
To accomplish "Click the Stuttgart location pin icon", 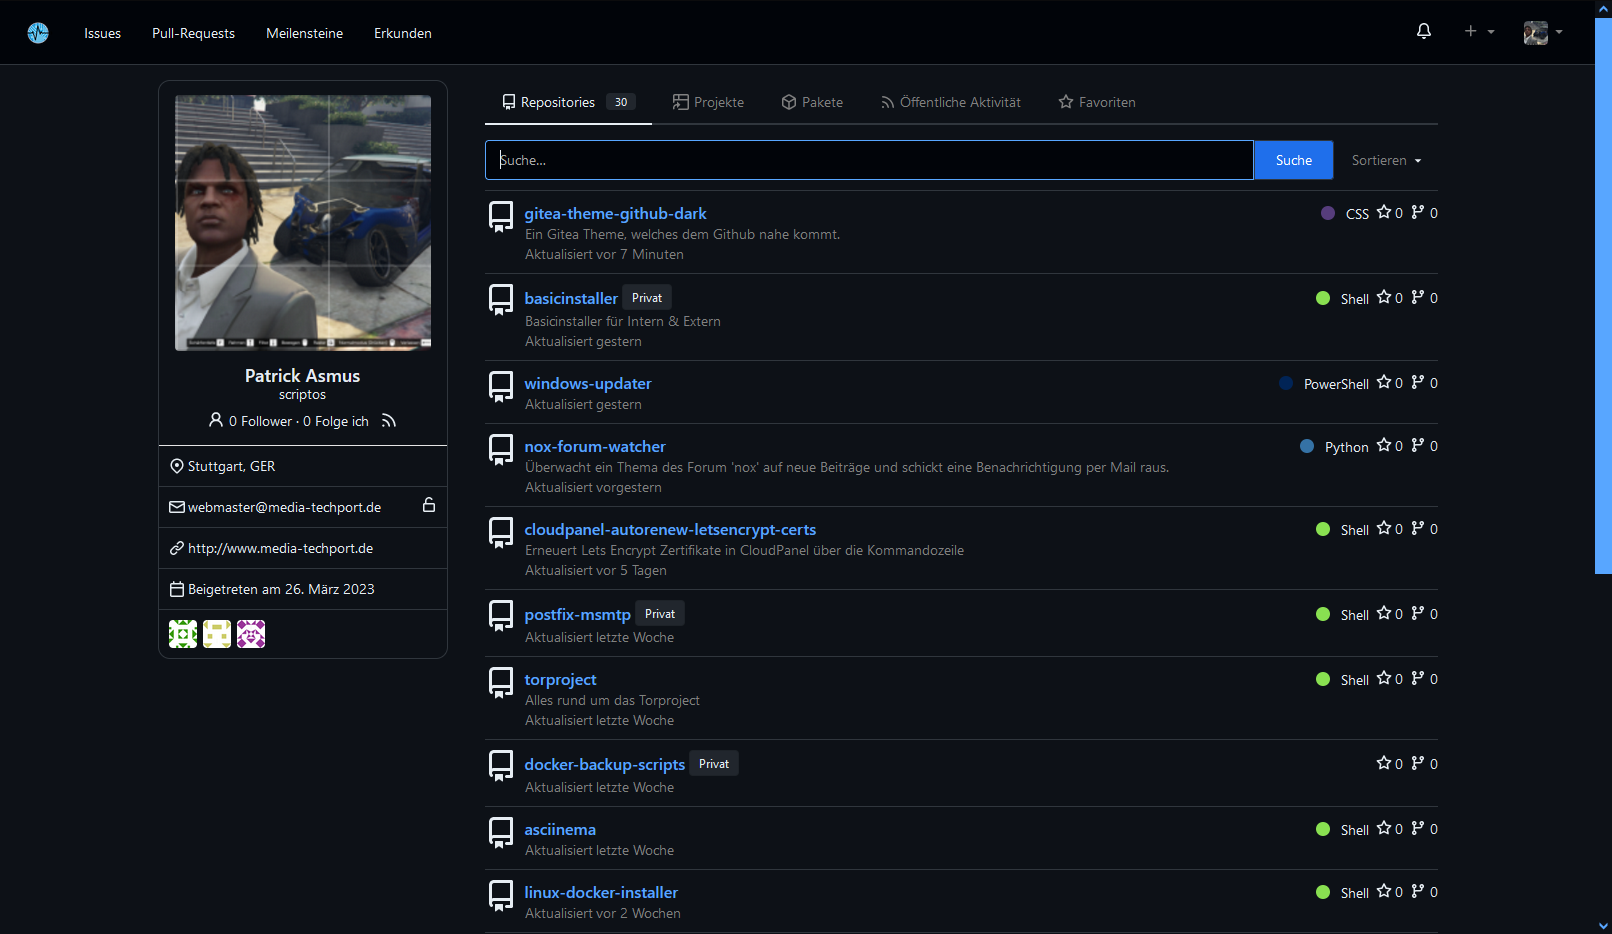I will (x=177, y=466).
